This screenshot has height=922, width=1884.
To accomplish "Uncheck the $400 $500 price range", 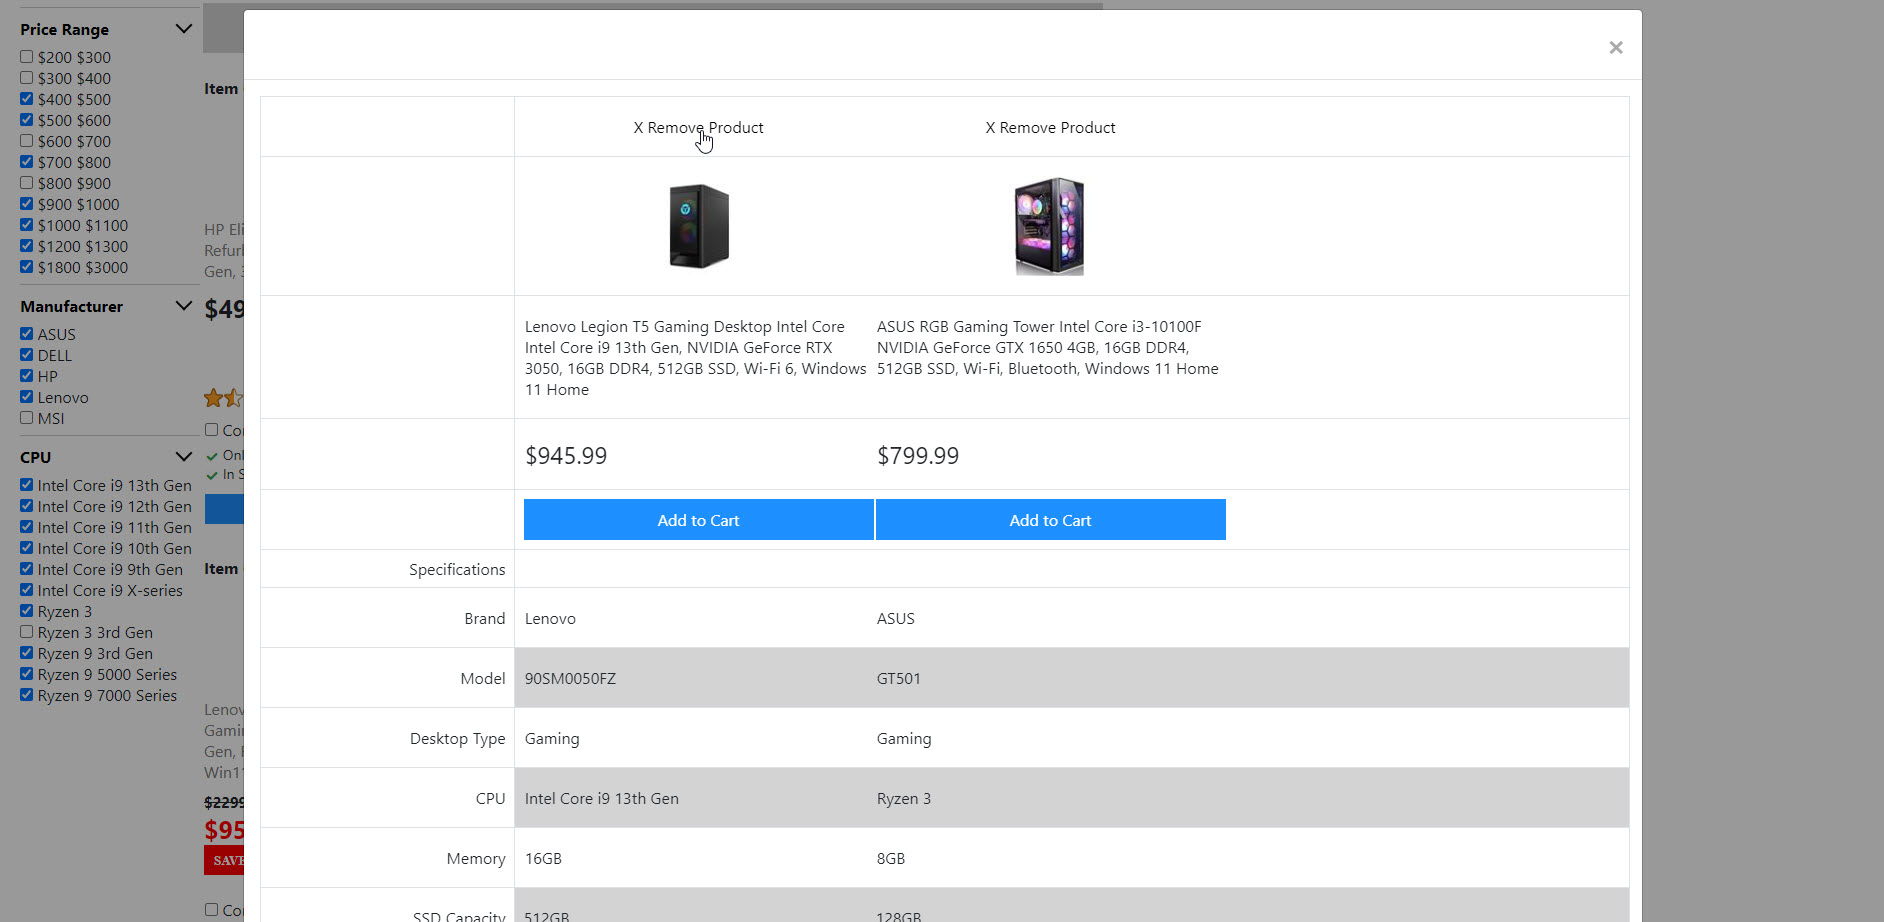I will click(27, 99).
